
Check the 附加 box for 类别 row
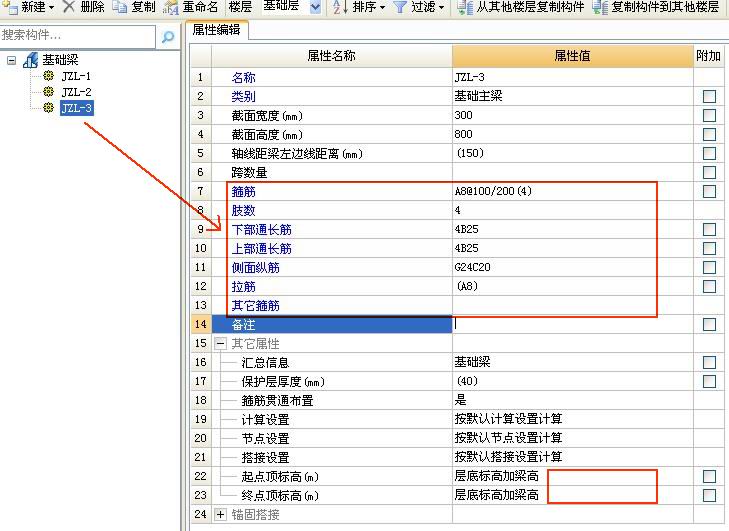(x=709, y=97)
